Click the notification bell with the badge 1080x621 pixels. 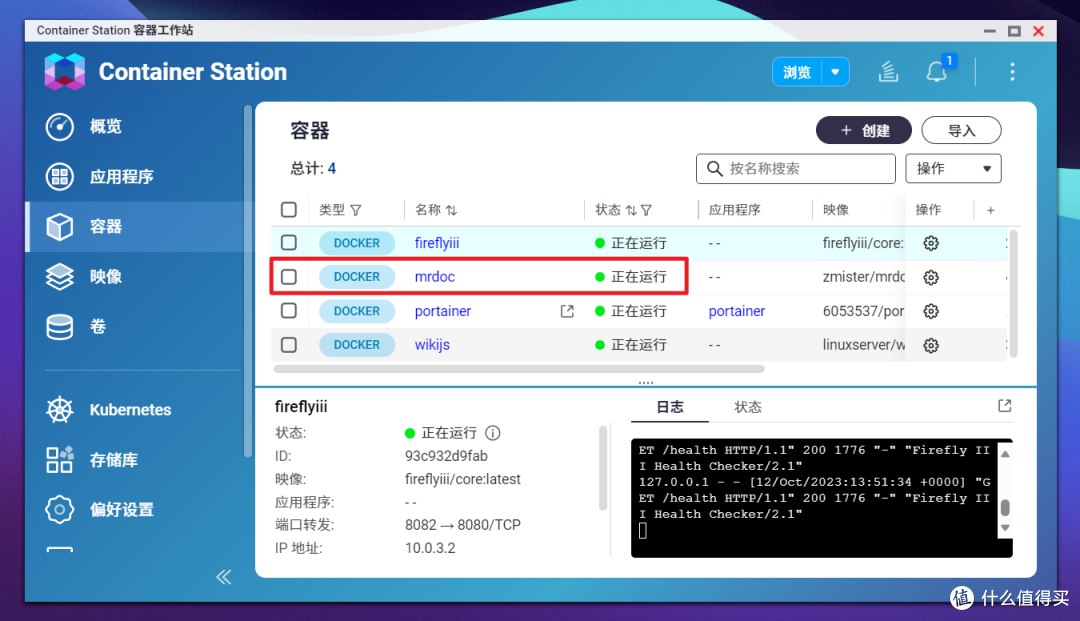(x=936, y=71)
